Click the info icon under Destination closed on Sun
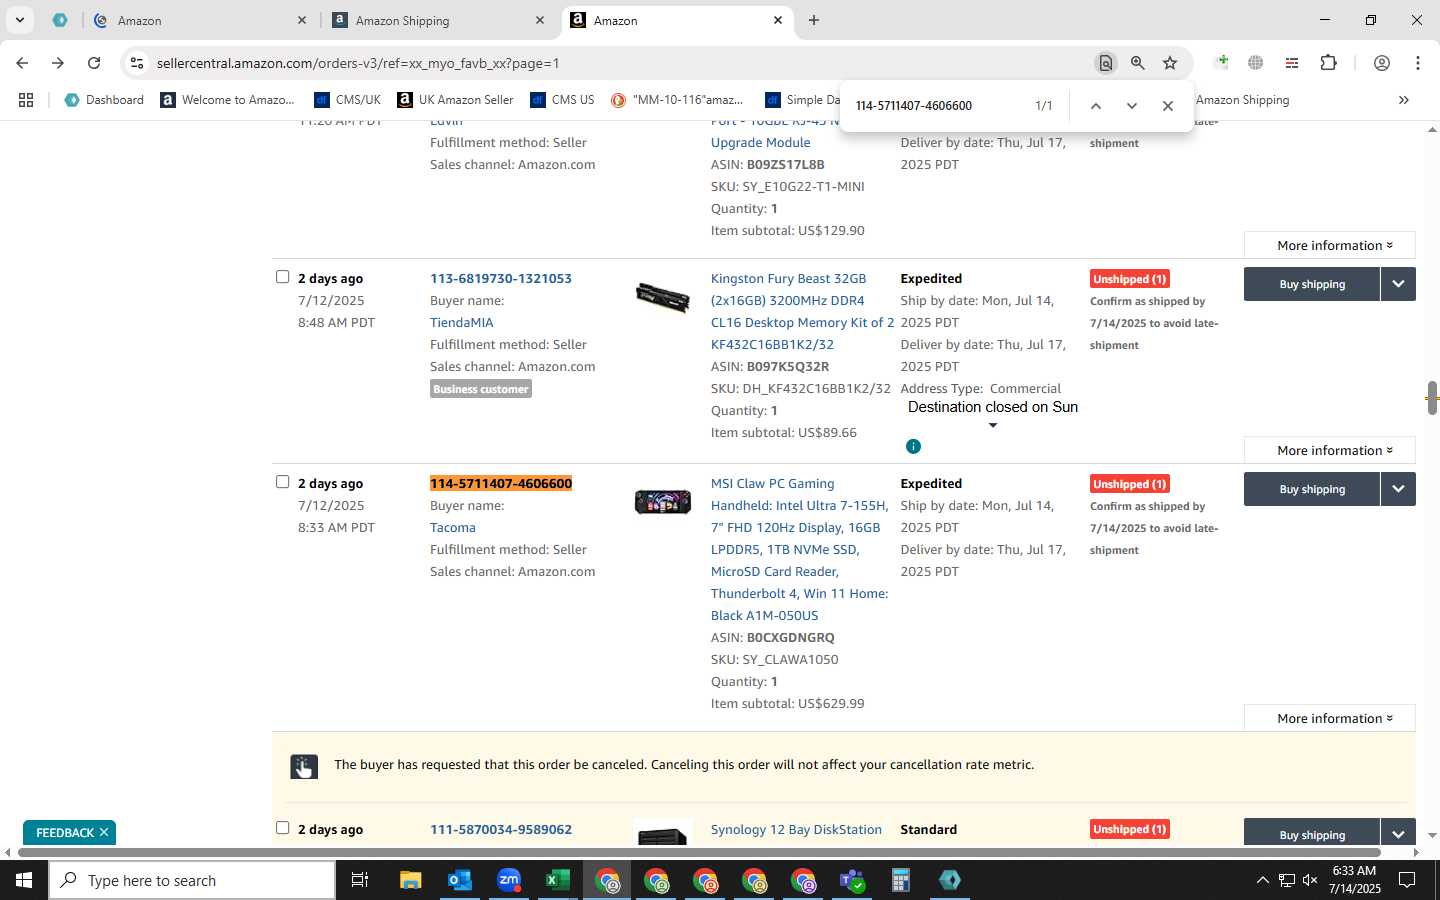The height and width of the screenshot is (900, 1440). coord(913,446)
